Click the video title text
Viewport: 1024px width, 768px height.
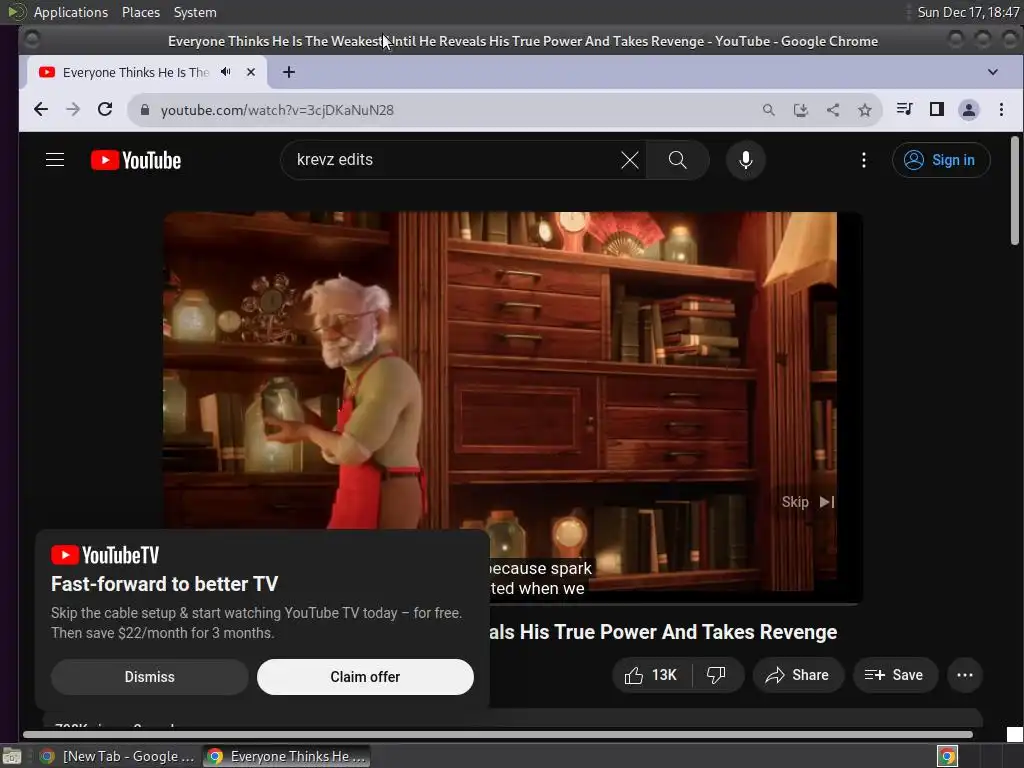663,632
